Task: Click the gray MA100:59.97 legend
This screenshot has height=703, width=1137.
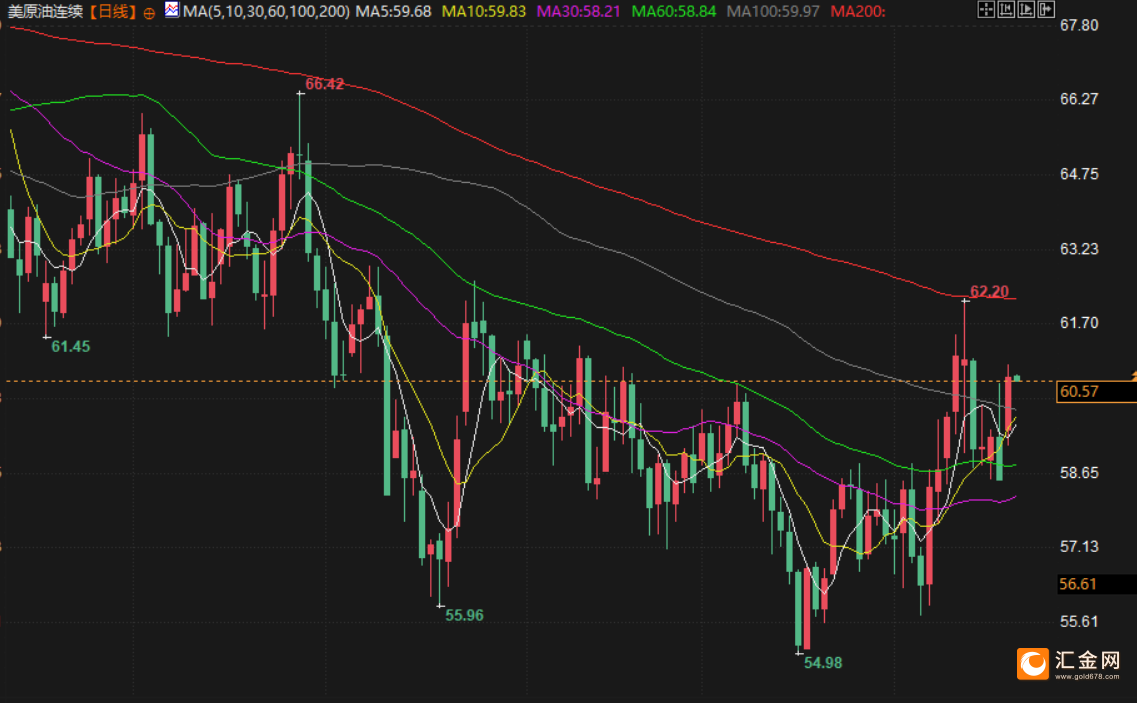Action: coord(773,12)
